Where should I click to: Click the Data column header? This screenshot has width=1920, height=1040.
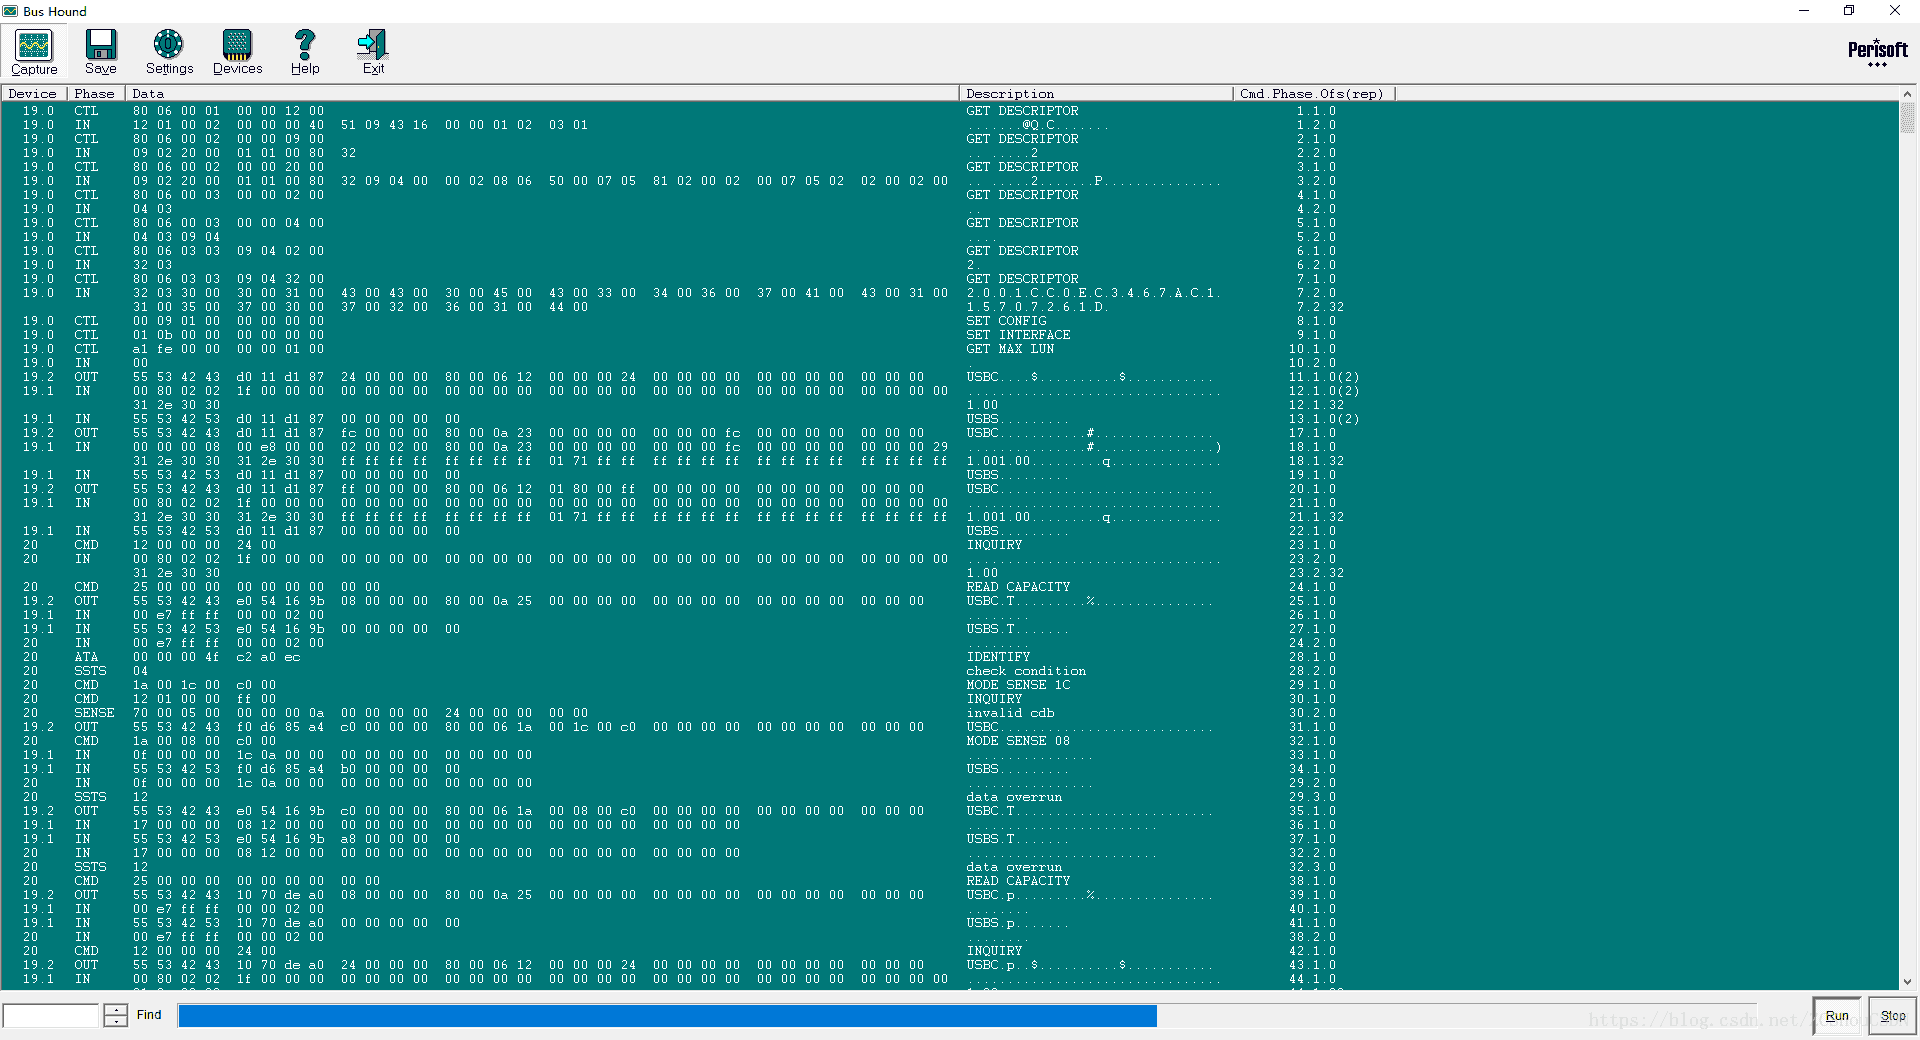tap(541, 94)
